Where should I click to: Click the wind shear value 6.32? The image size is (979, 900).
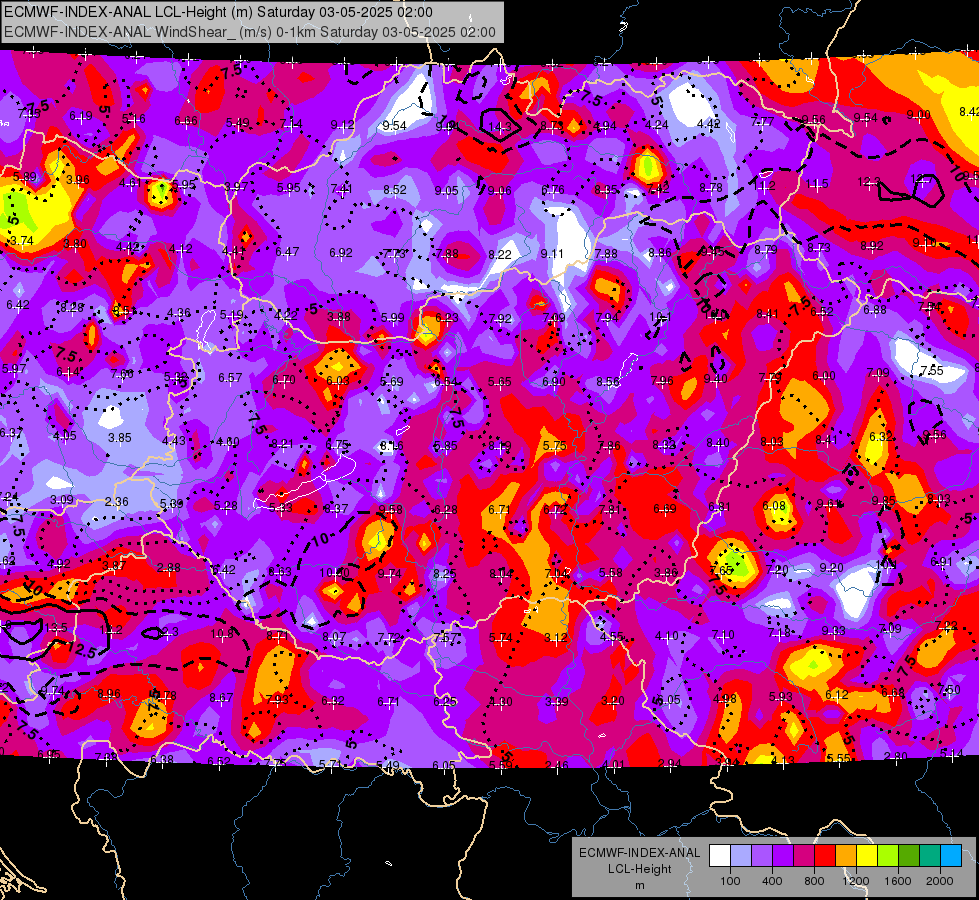click(x=880, y=436)
